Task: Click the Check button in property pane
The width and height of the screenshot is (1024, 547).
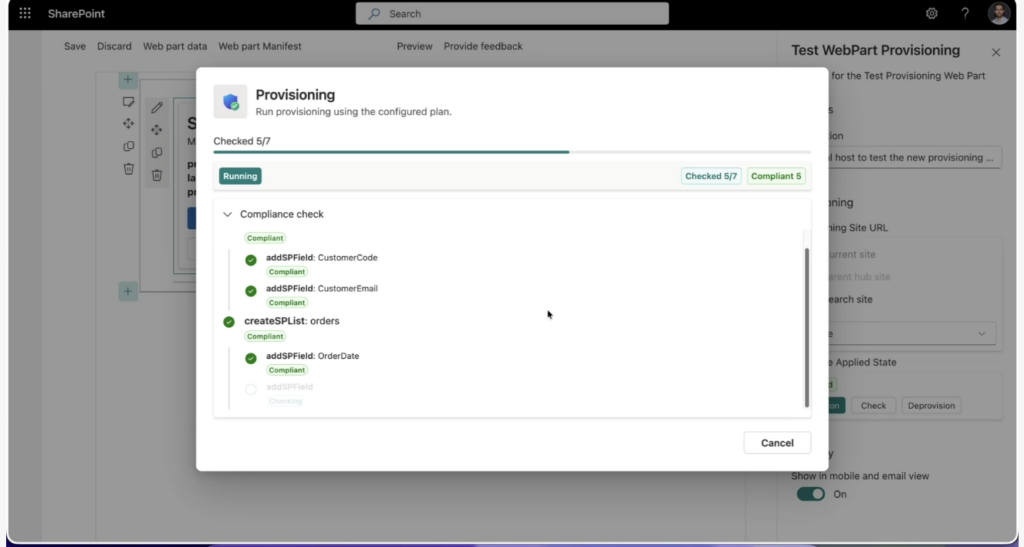Action: 873,405
